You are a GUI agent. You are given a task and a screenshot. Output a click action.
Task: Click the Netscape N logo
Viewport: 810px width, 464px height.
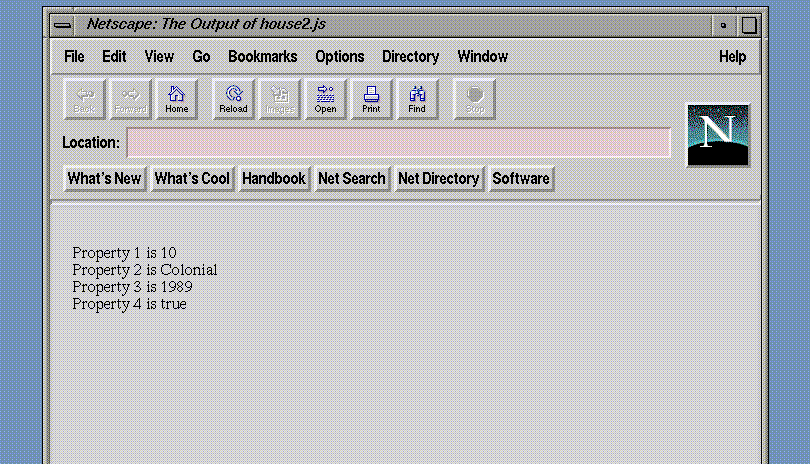click(x=718, y=135)
